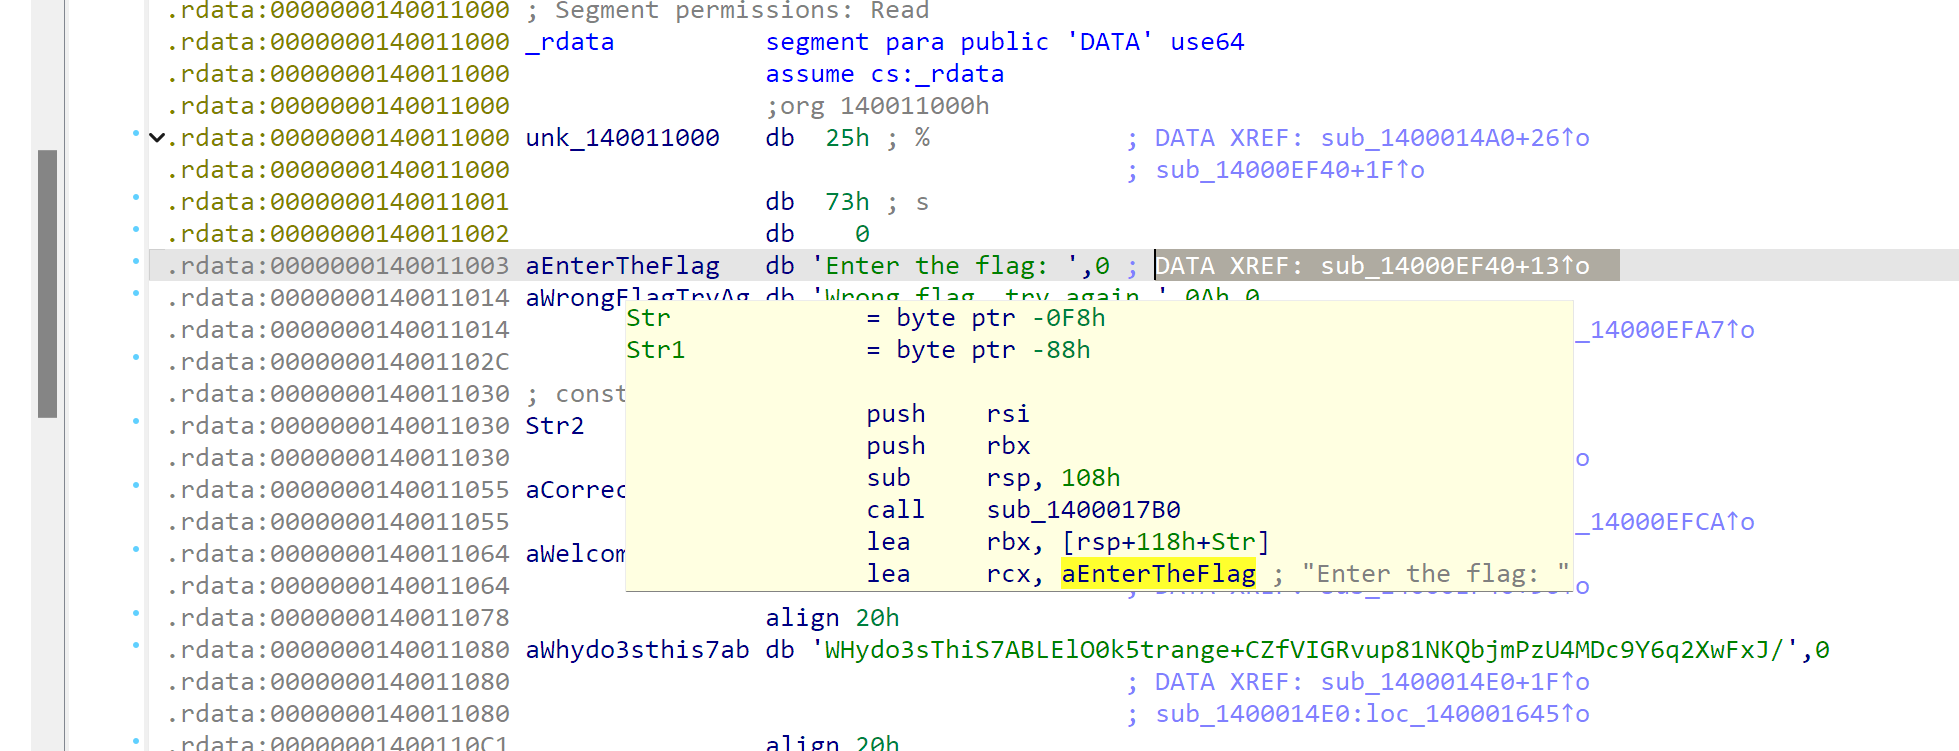Toggle breakpoint dot on aWhydo3sthis7ab line
Viewport: 1959px width, 751px height.
[x=136, y=646]
